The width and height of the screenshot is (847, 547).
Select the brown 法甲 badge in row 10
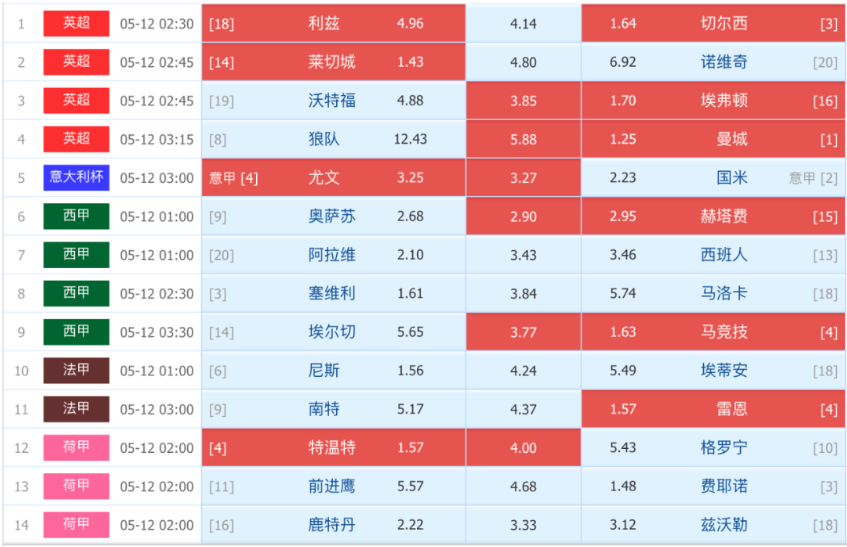pyautogui.click(x=76, y=370)
